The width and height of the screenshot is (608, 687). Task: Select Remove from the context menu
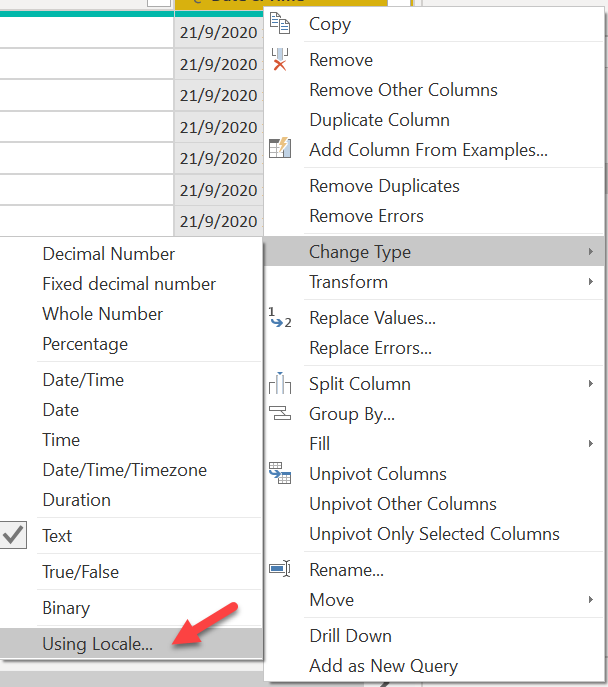click(341, 60)
